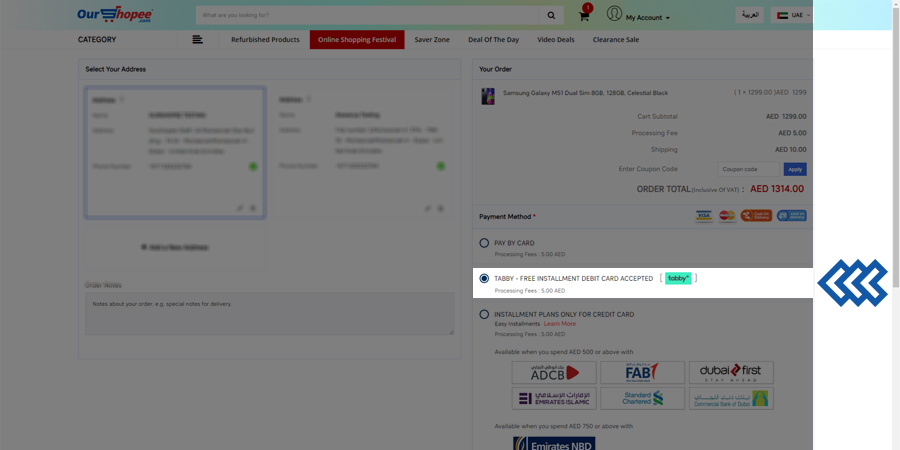The width and height of the screenshot is (900, 450).
Task: Click the Samsung Galaxy M51 product name
Action: [585, 92]
